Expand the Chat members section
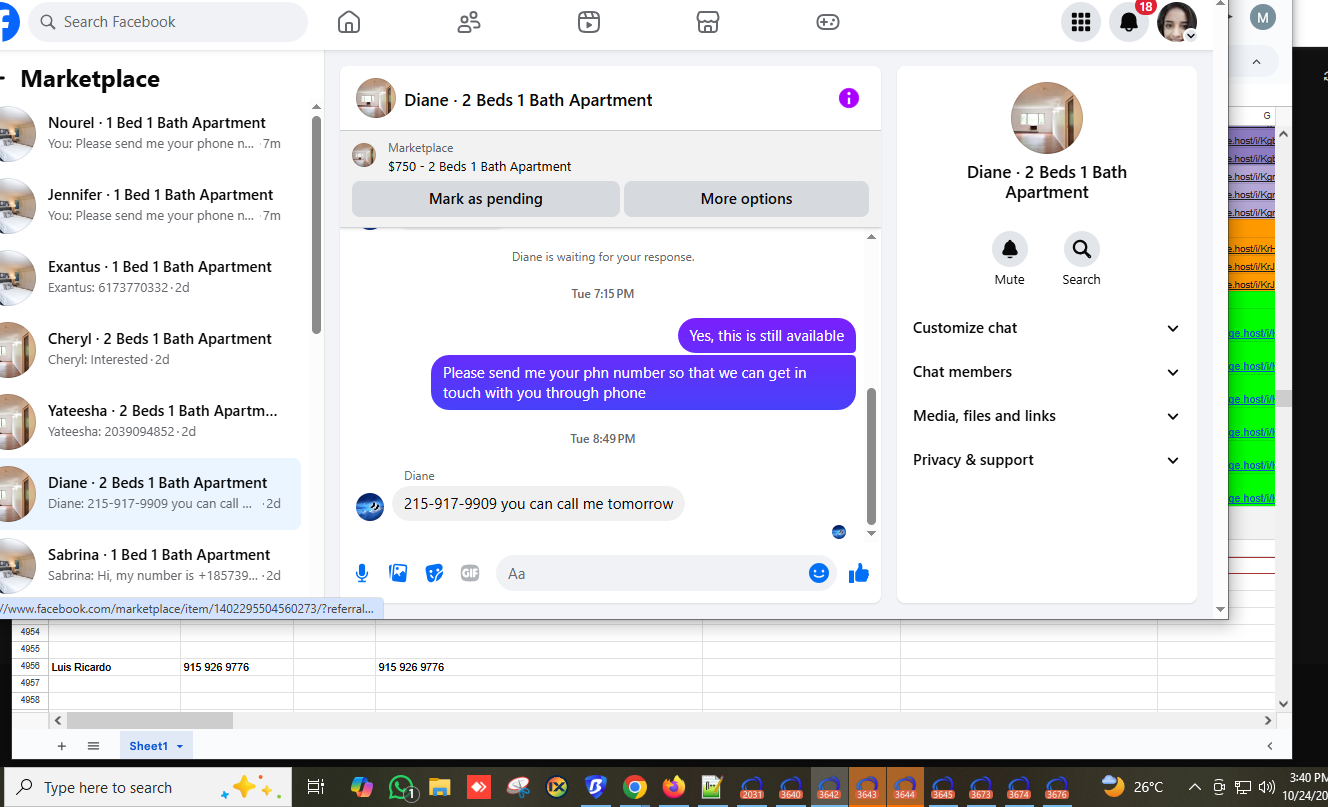Viewport: 1328px width, 807px height. pyautogui.click(x=1047, y=372)
